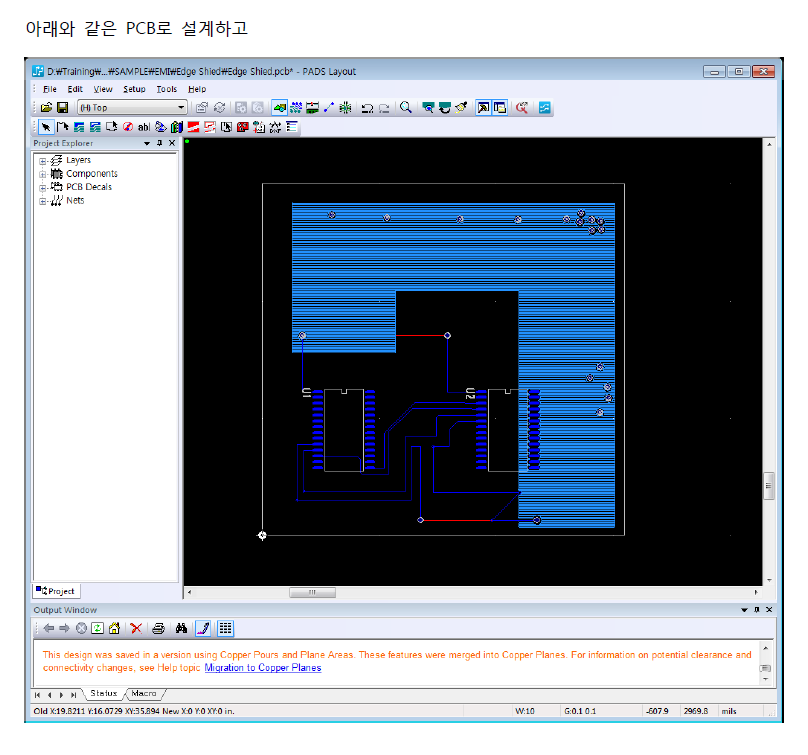
Task: Open the Setup menu
Action: [x=134, y=89]
